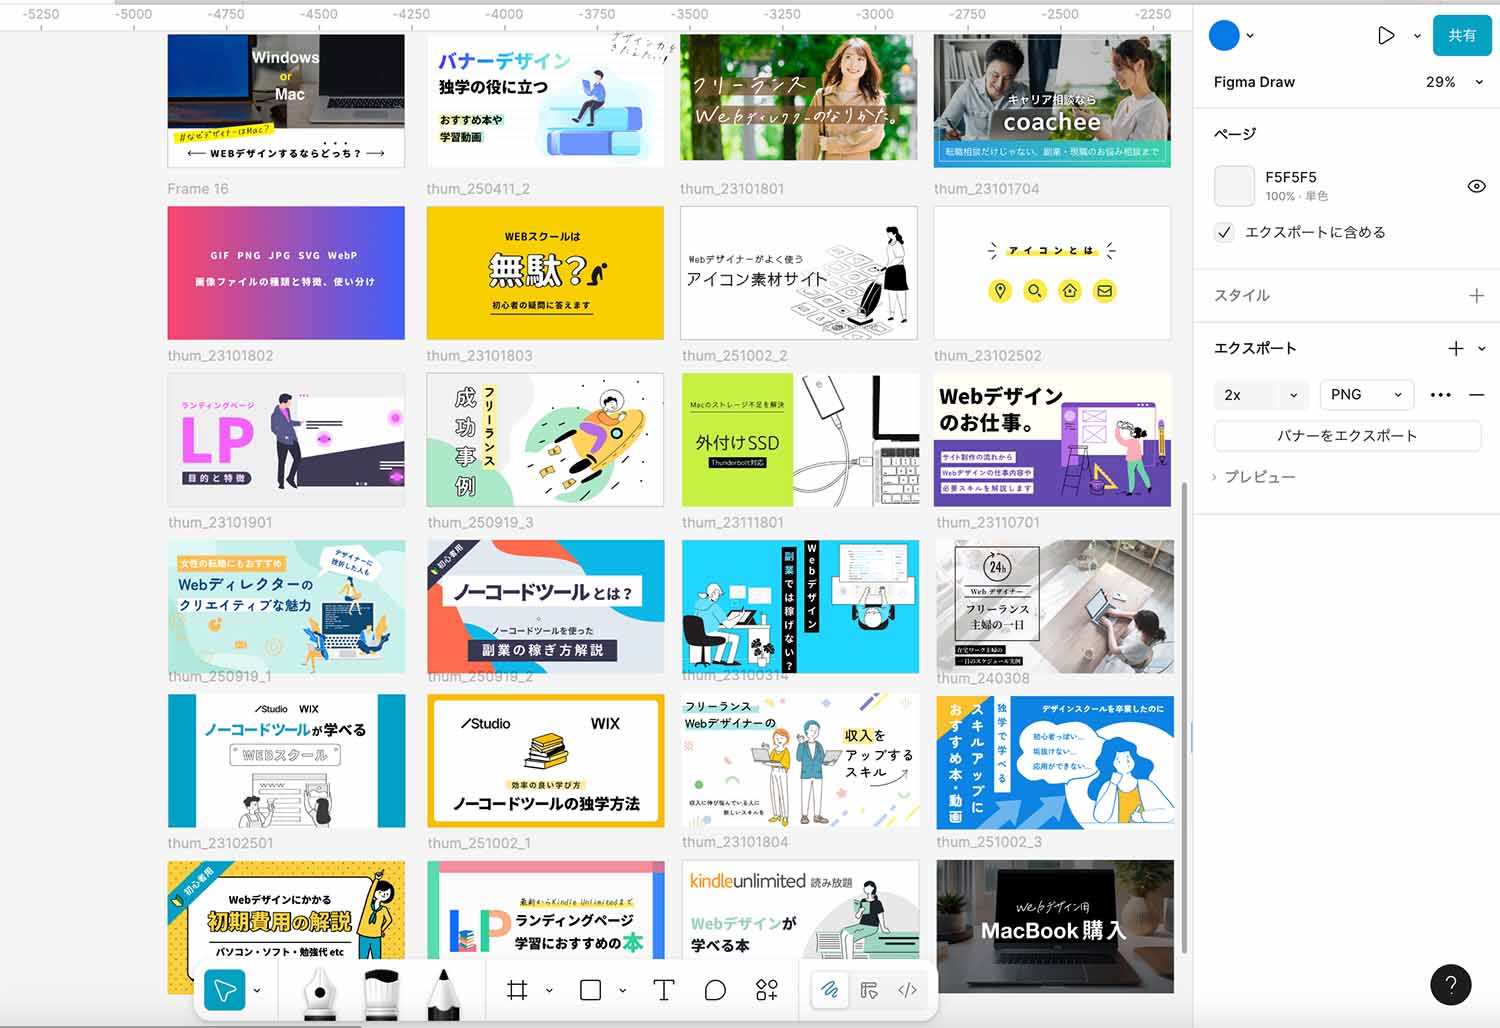Select the Pencil tool
1500x1028 pixels.
click(443, 992)
